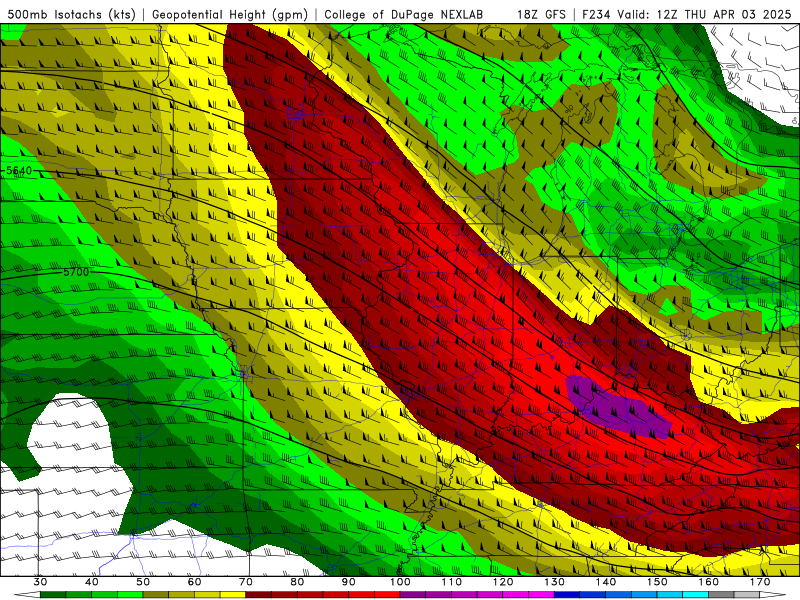Image resolution: width=800 pixels, height=600 pixels.
Task: Click the 170 knot legend value
Action: click(x=760, y=582)
